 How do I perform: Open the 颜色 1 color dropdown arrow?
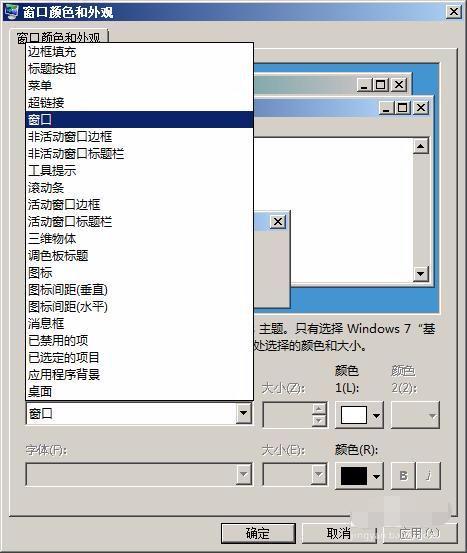tap(376, 415)
